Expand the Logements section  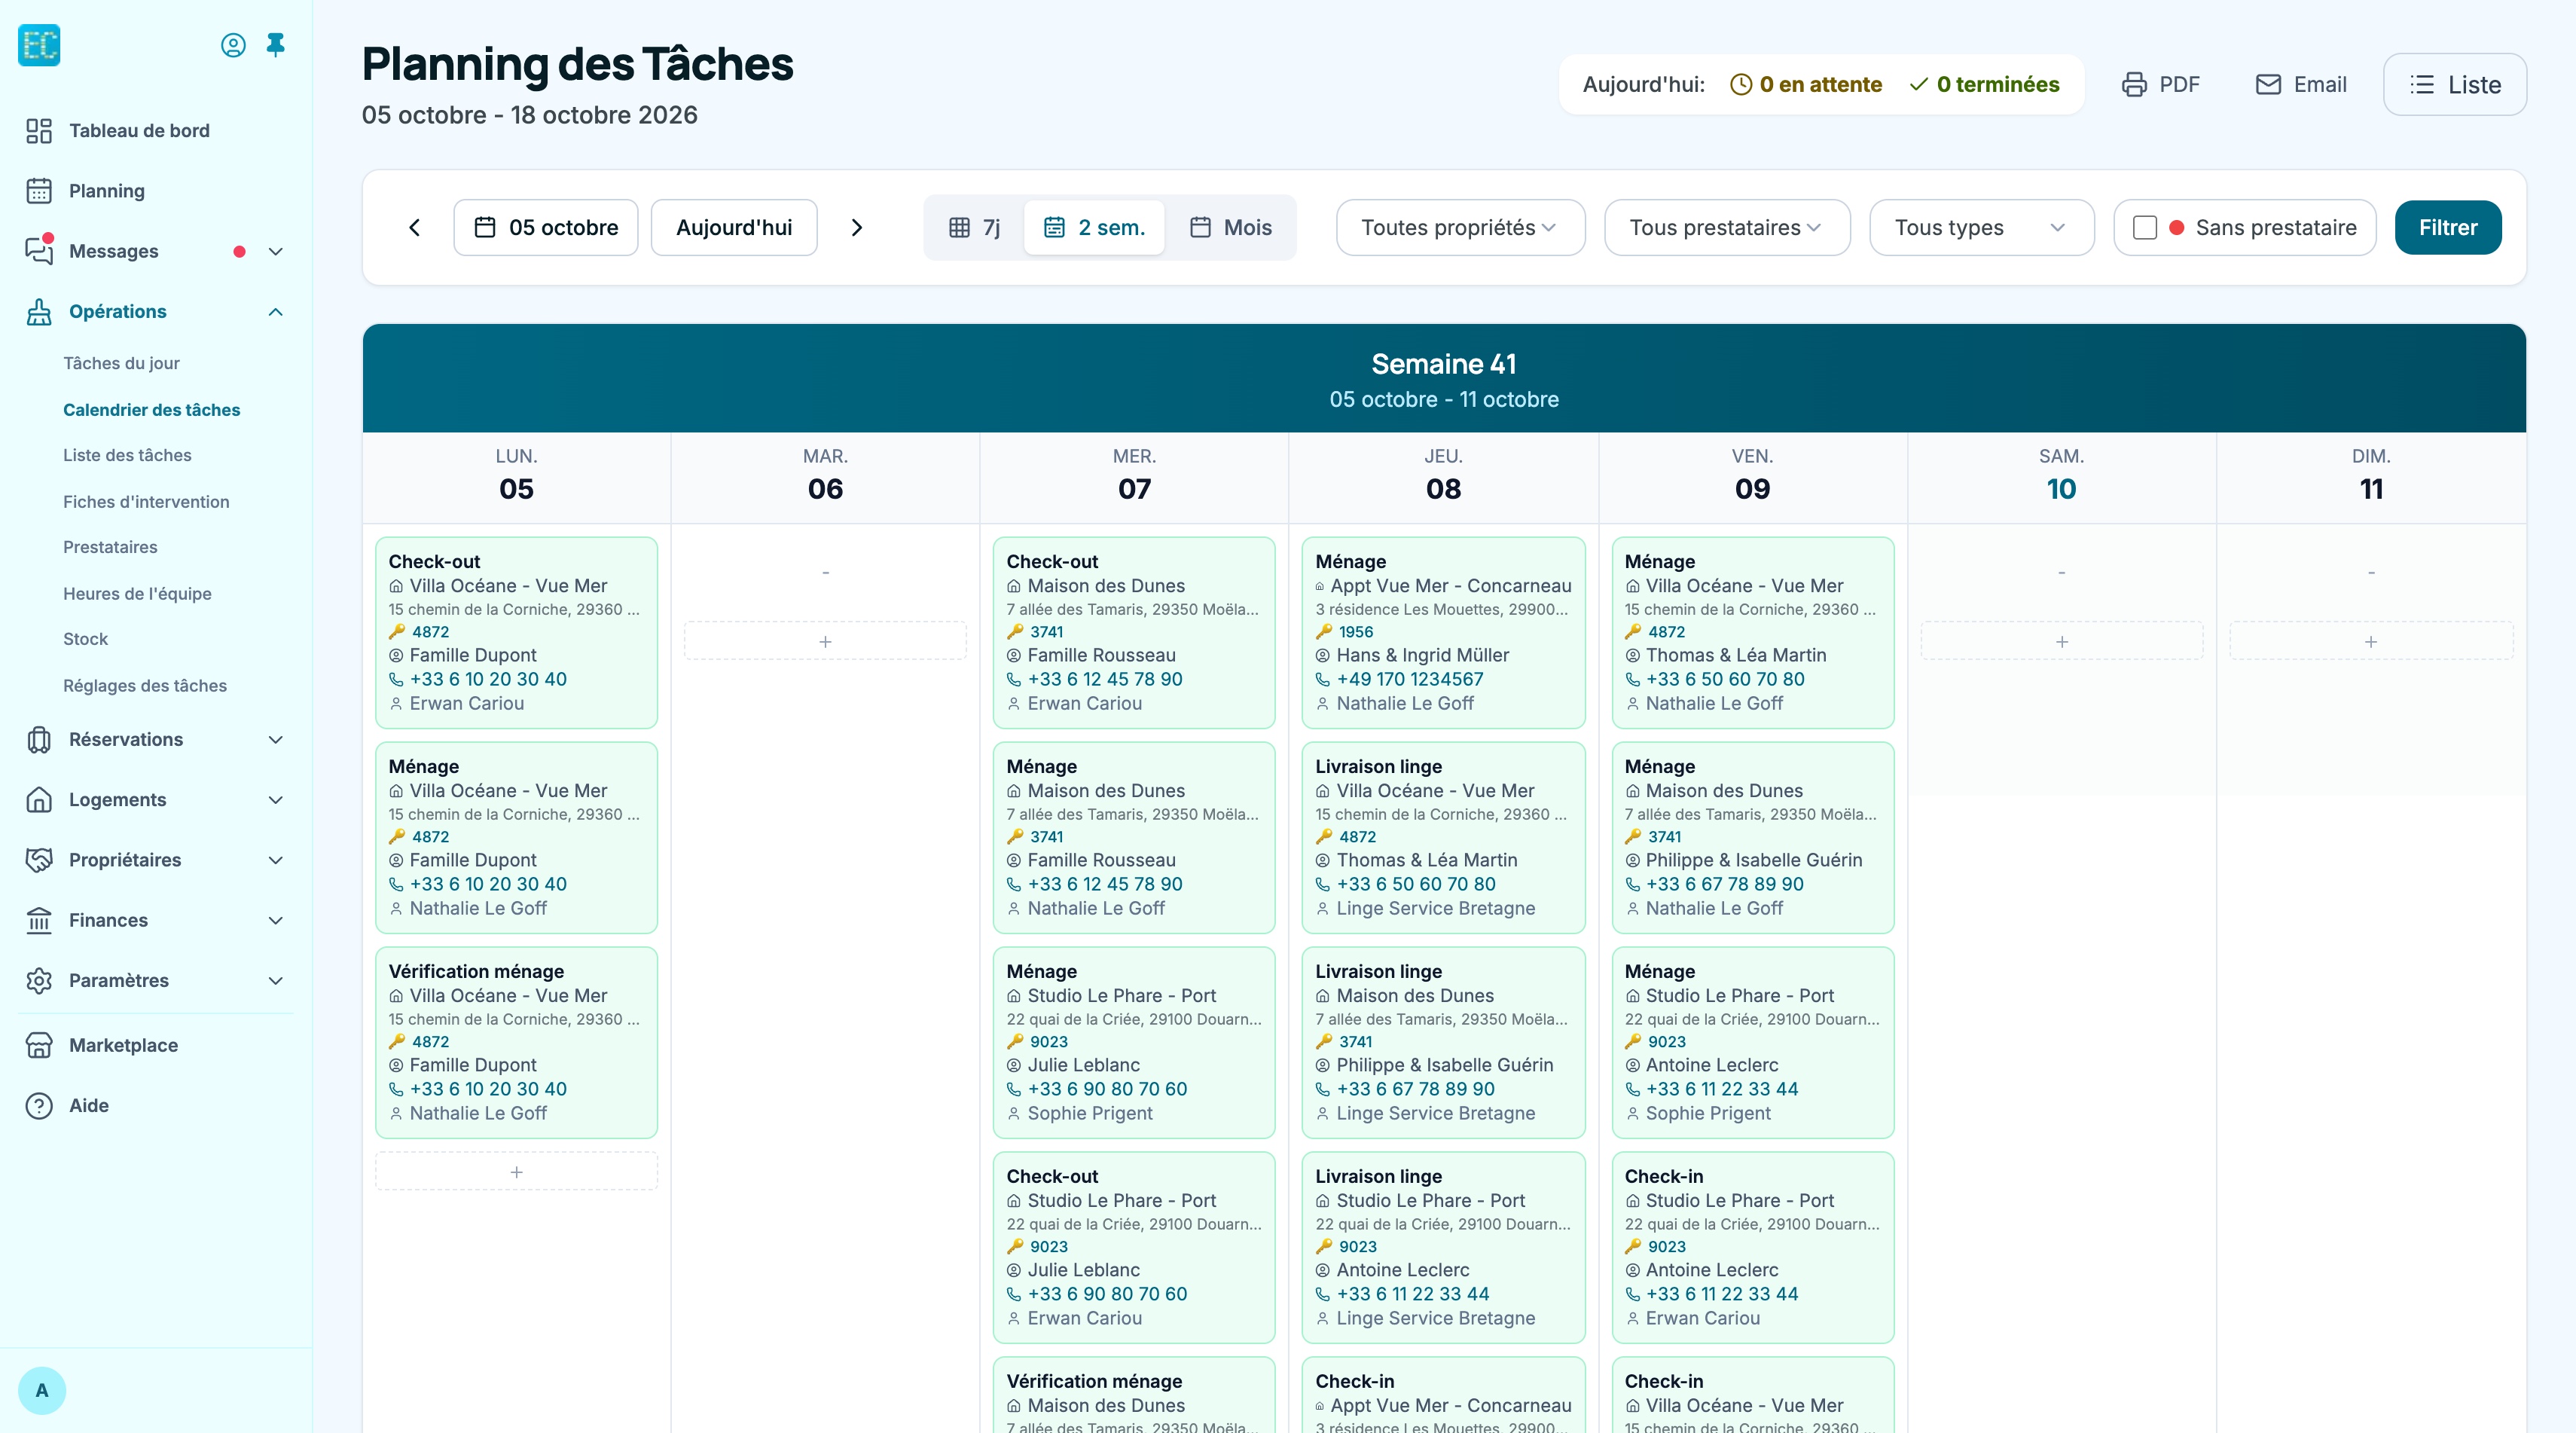point(276,800)
